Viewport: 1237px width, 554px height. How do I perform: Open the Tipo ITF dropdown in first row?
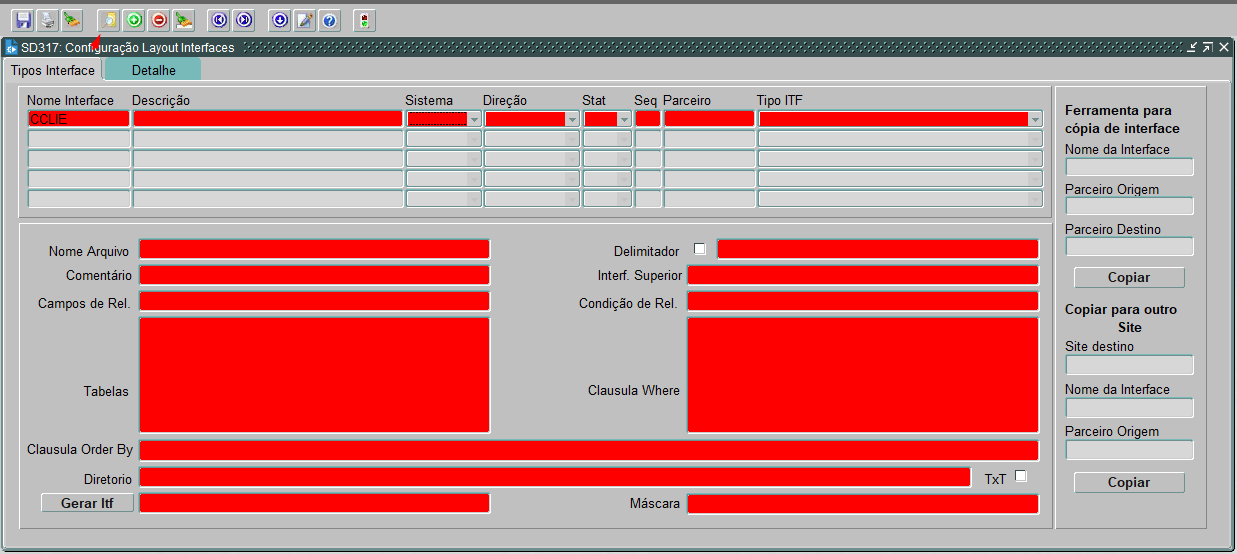pos(1034,119)
